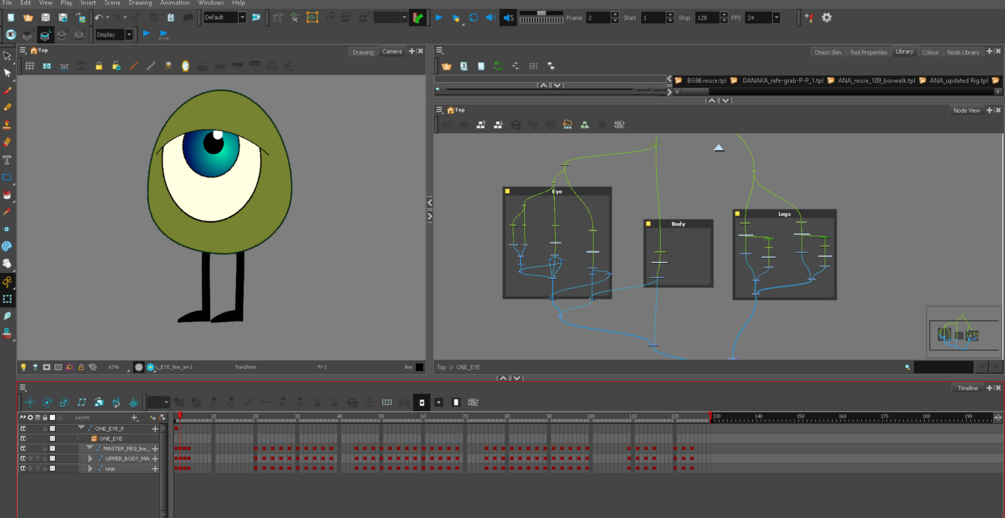Click the plus button on the Legs layer row
The image size is (1005, 518).
[x=154, y=469]
